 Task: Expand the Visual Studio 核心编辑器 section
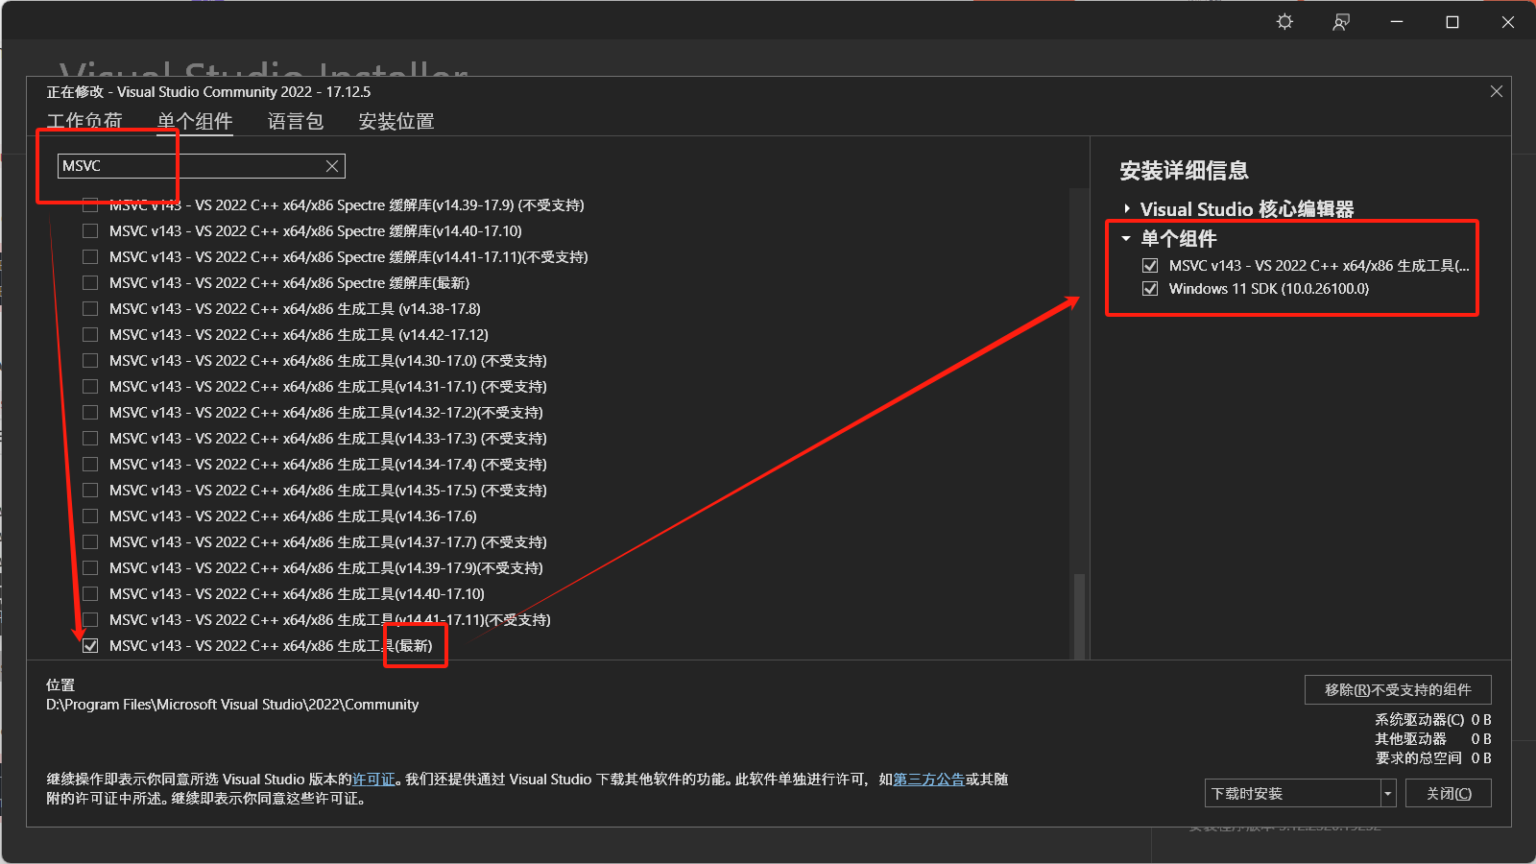coord(1126,208)
